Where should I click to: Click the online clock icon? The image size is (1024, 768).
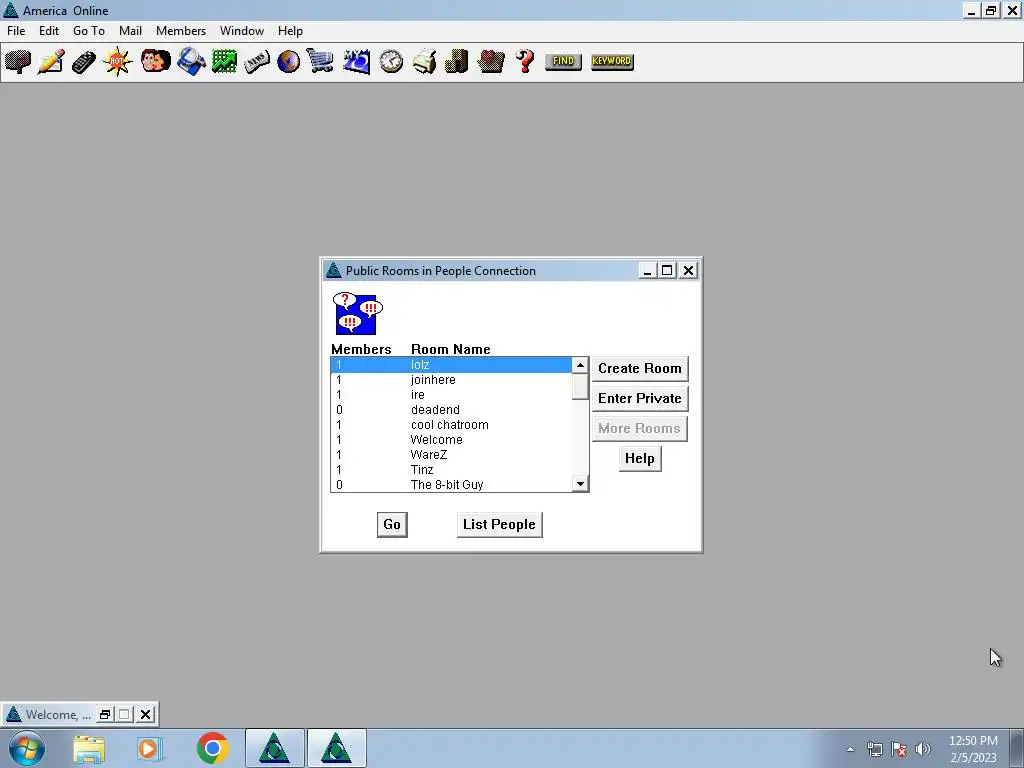391,61
